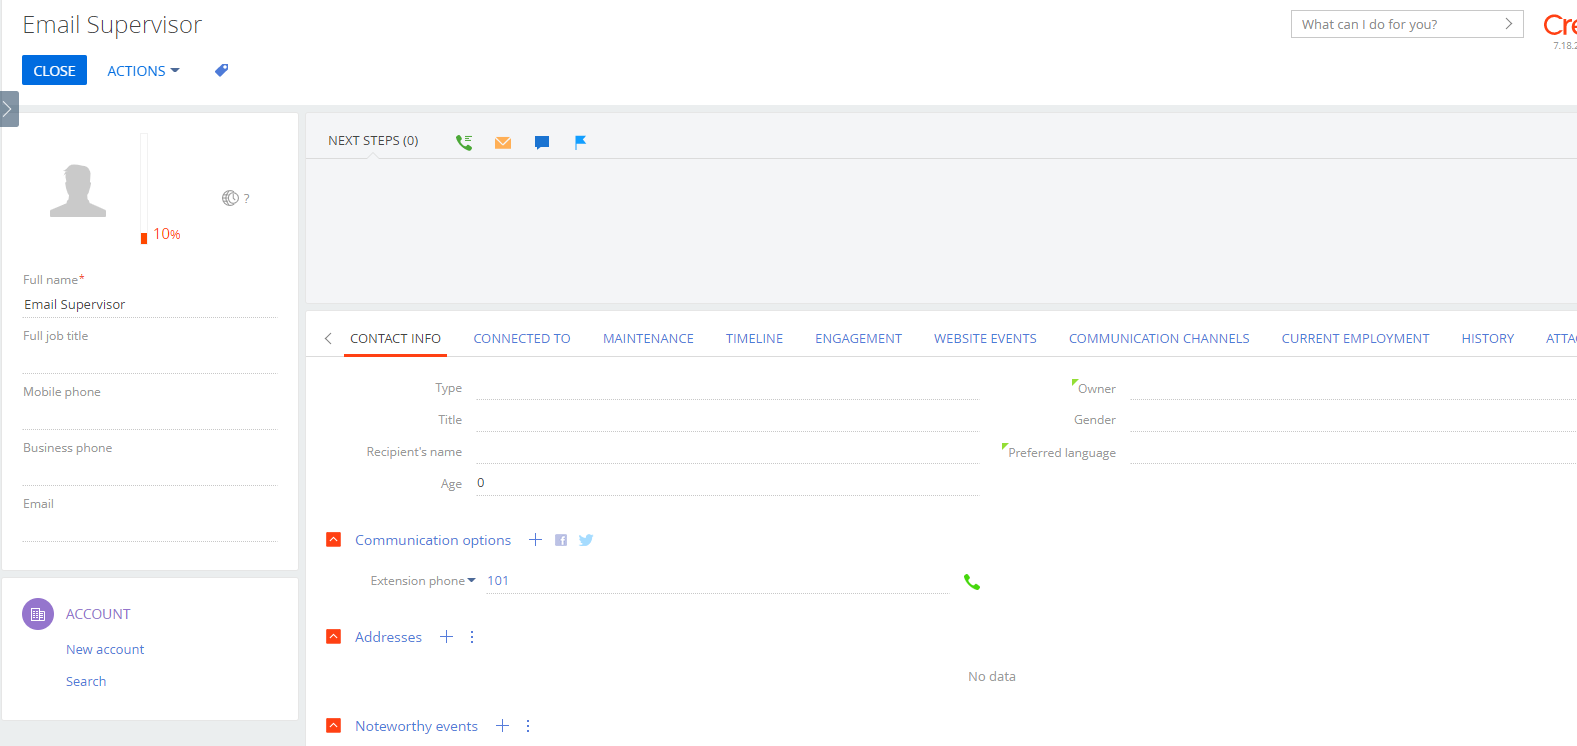The height and width of the screenshot is (746, 1577).
Task: Click the command line arrow button
Action: 1509,24
